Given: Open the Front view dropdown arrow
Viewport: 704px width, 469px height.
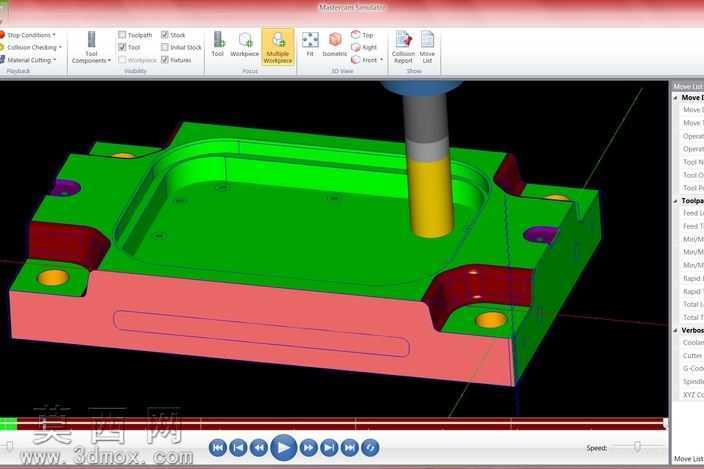Looking at the screenshot, I should pos(382,60).
